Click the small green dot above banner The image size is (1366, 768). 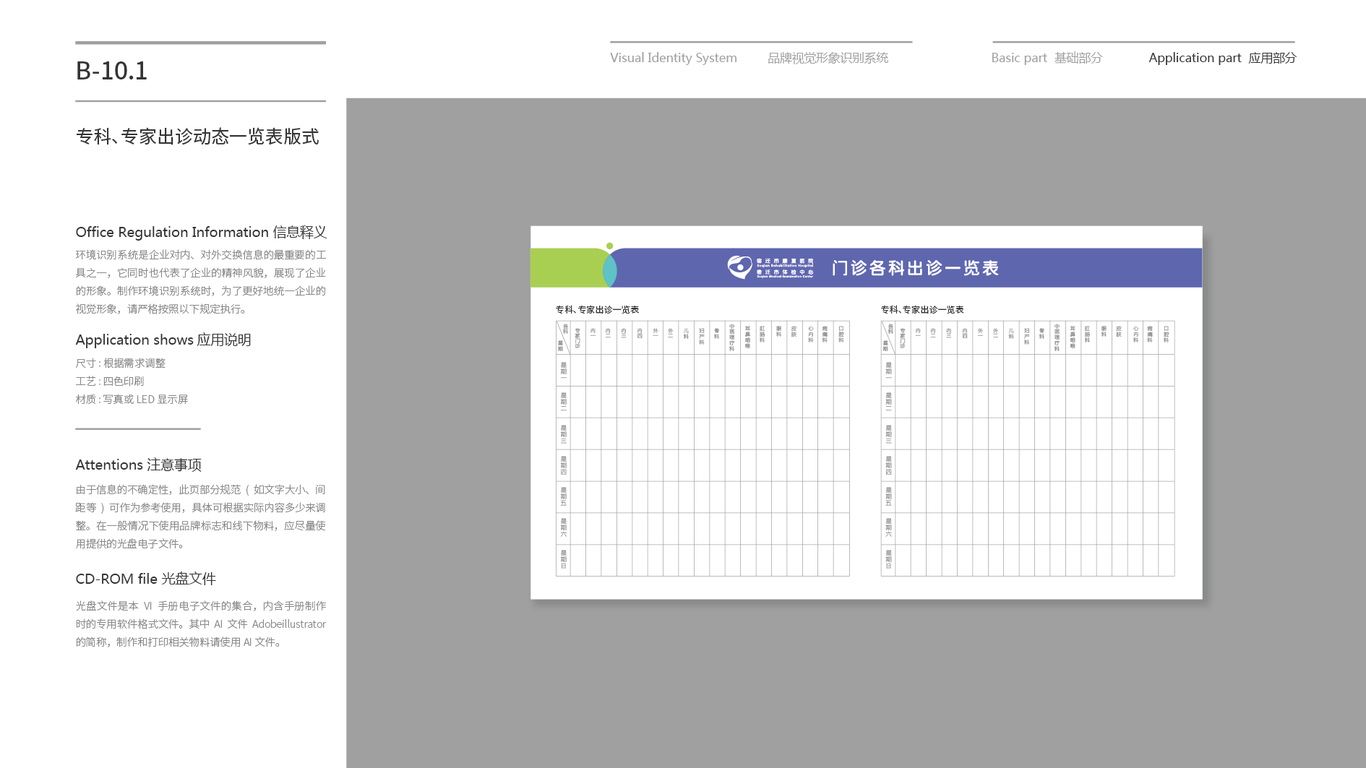609,246
